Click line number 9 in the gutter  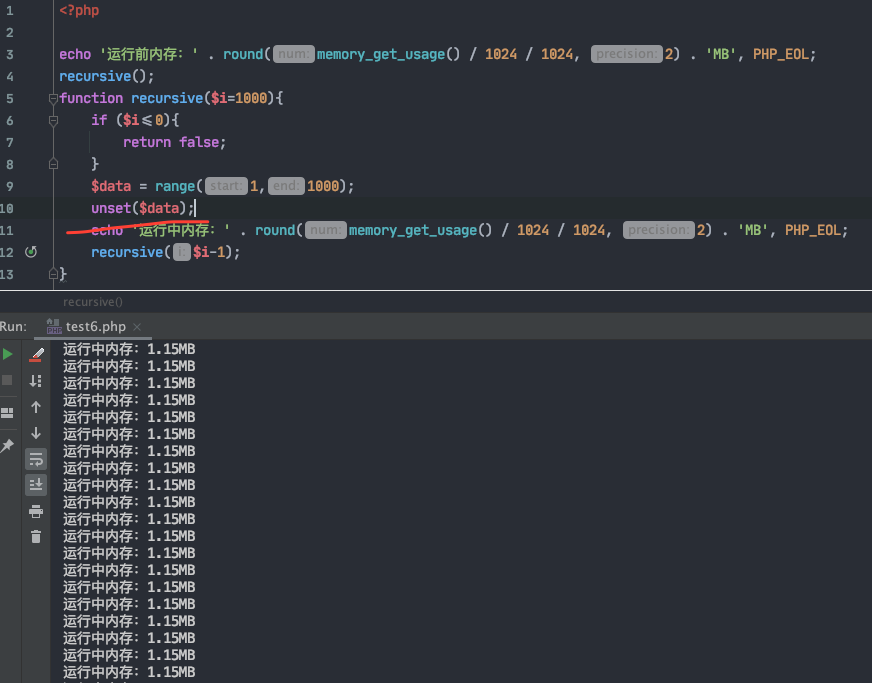point(9,186)
